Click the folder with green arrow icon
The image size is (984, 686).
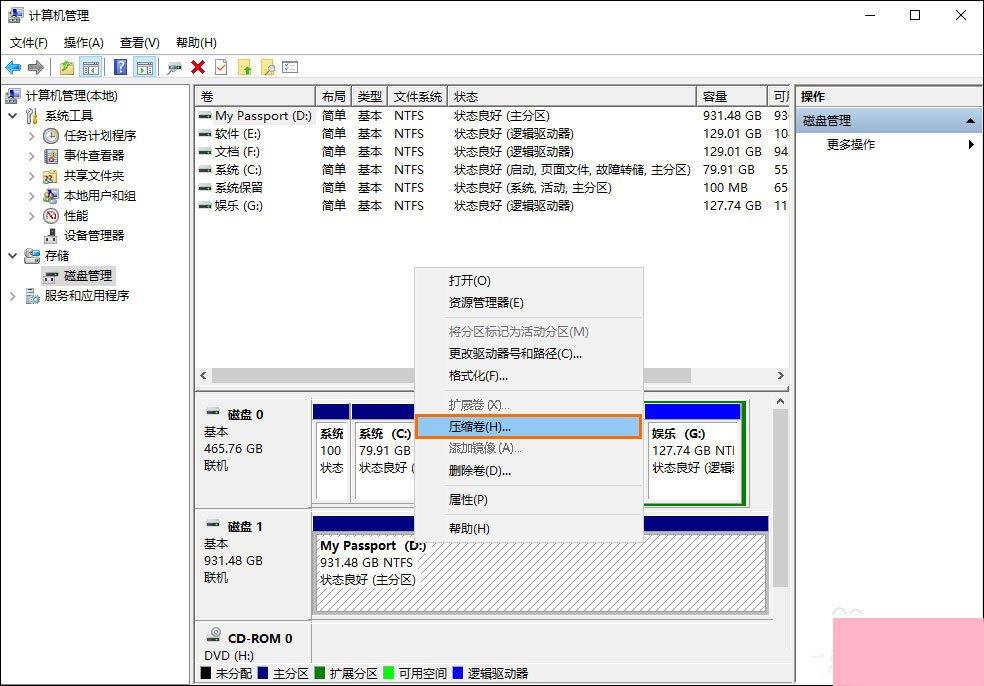[x=245, y=67]
